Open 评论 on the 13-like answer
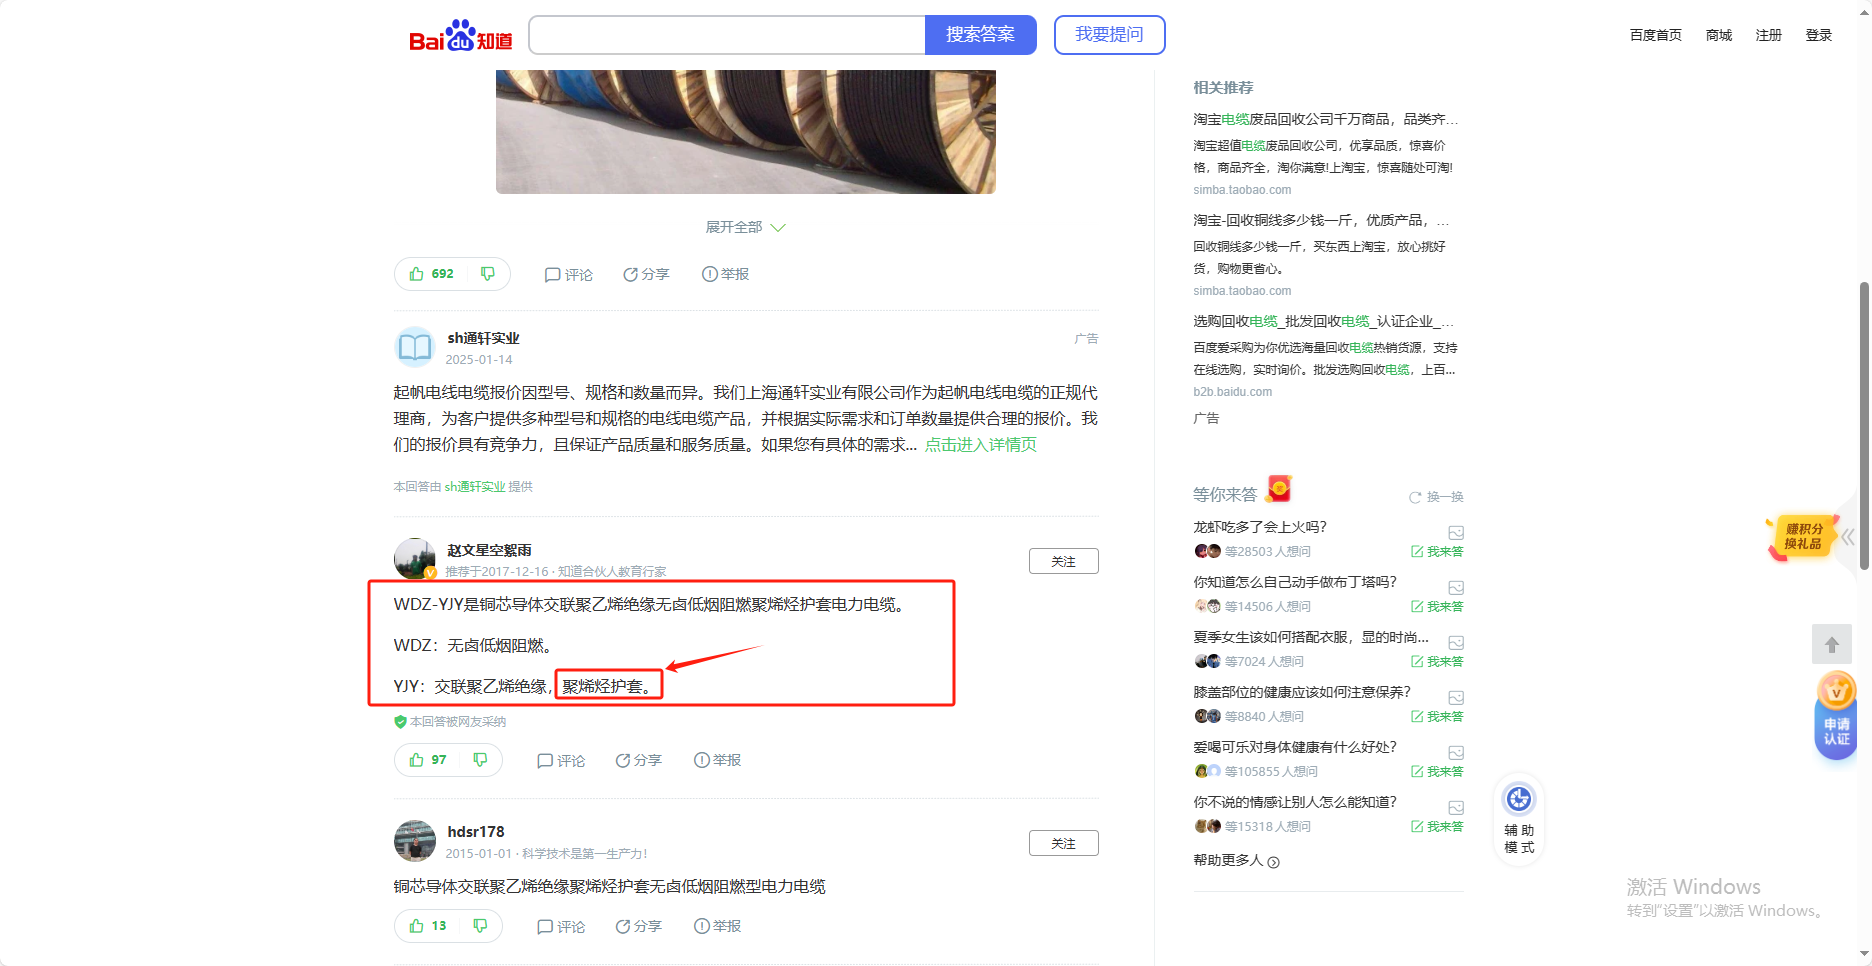Image resolution: width=1872 pixels, height=966 pixels. (x=561, y=927)
